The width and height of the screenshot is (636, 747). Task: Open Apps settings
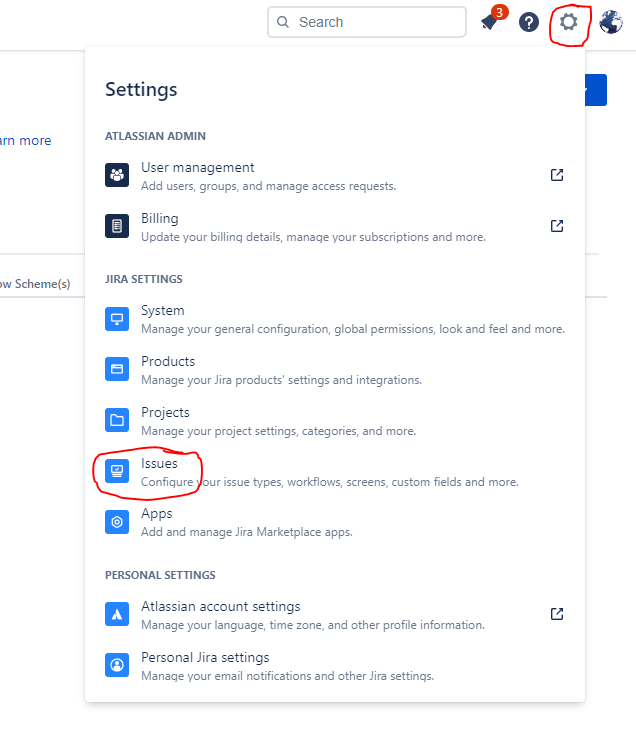(x=334, y=522)
